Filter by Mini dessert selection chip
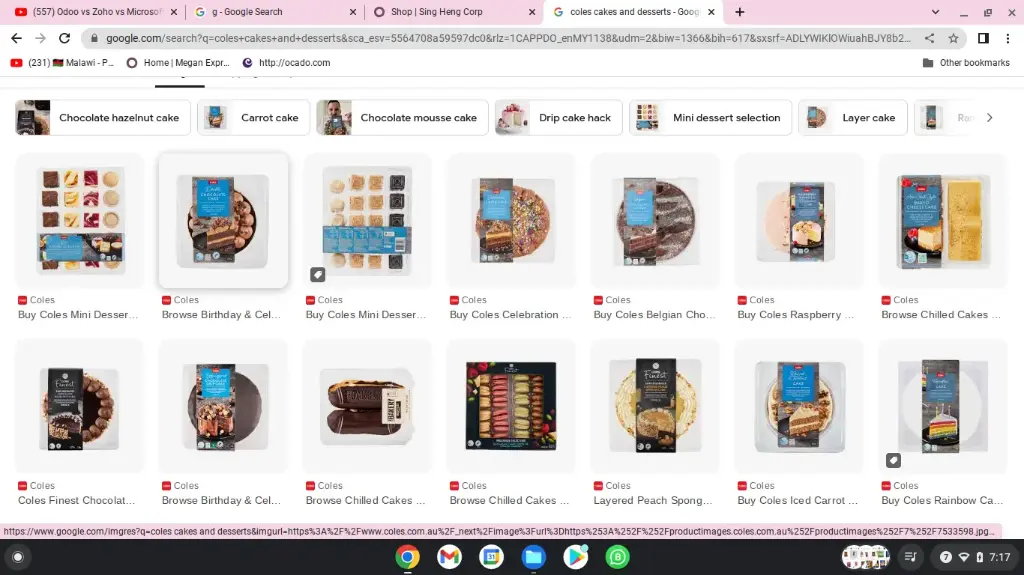The image size is (1024, 575). pyautogui.click(x=711, y=118)
